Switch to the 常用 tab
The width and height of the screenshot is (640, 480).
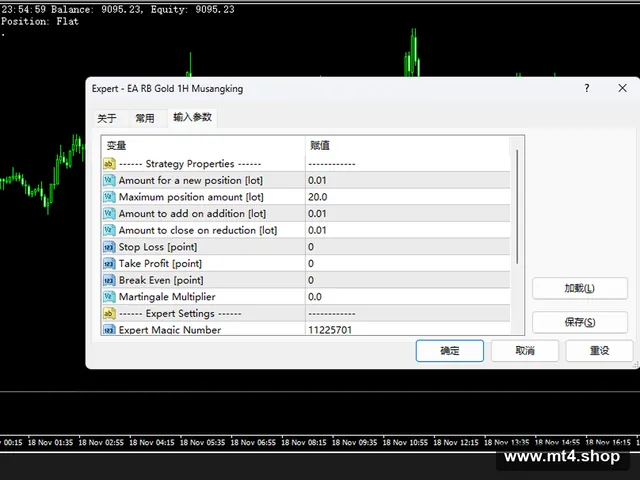(x=145, y=118)
